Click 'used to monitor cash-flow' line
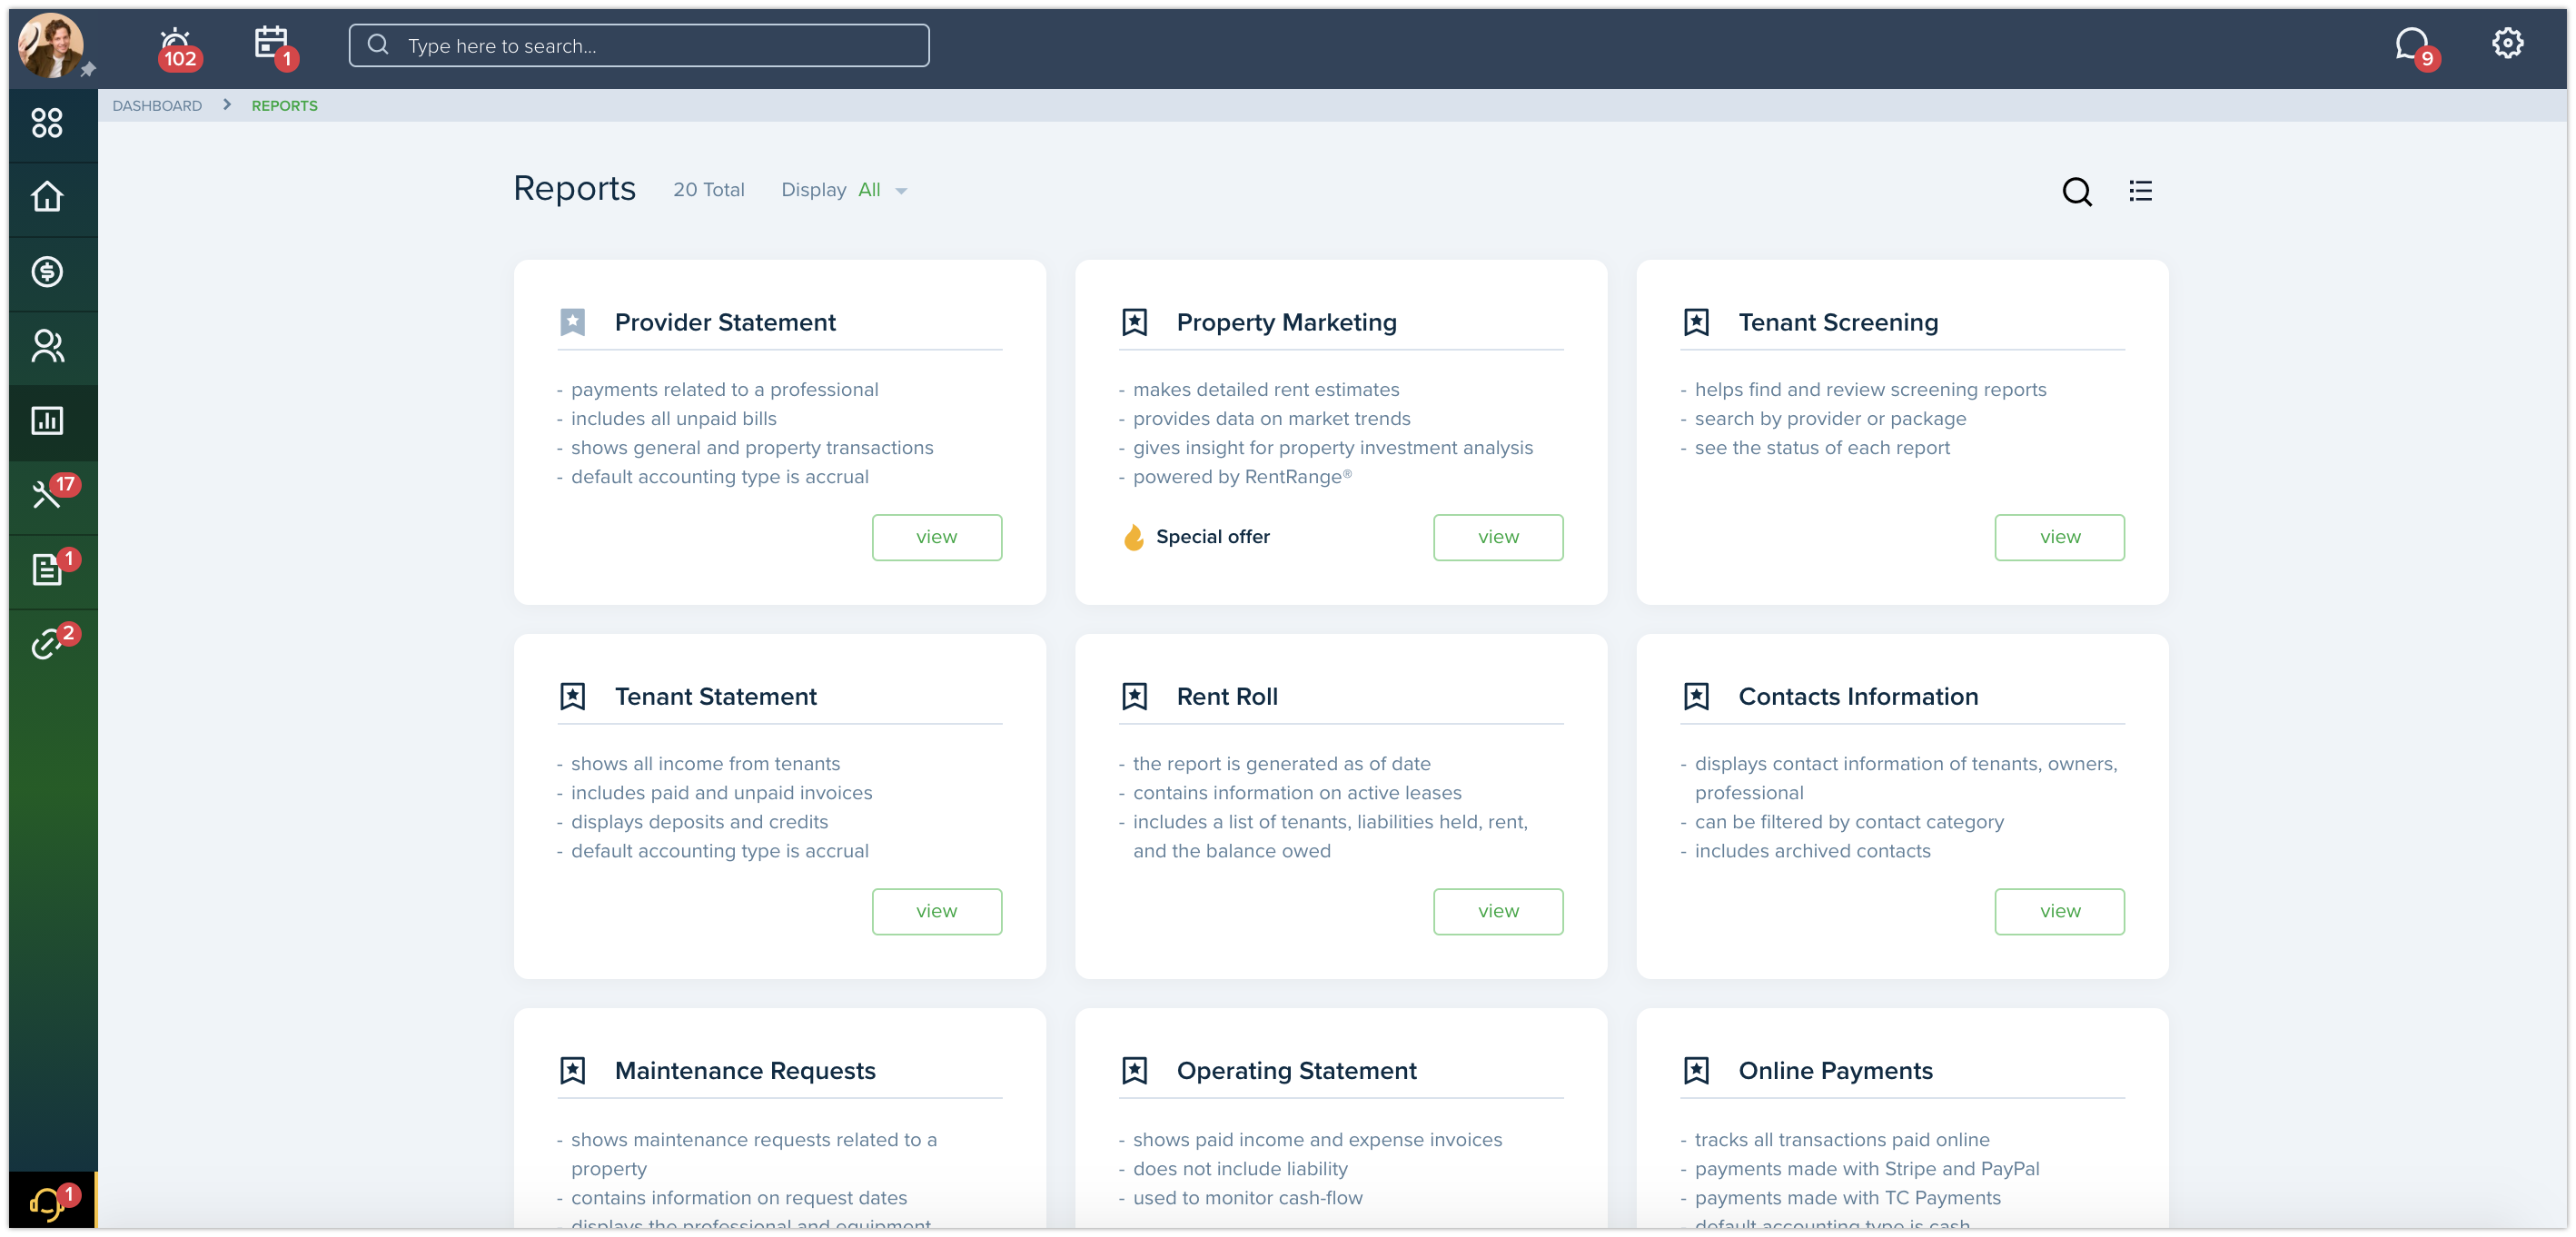Image resolution: width=2576 pixels, height=1237 pixels. pos(1248,1198)
